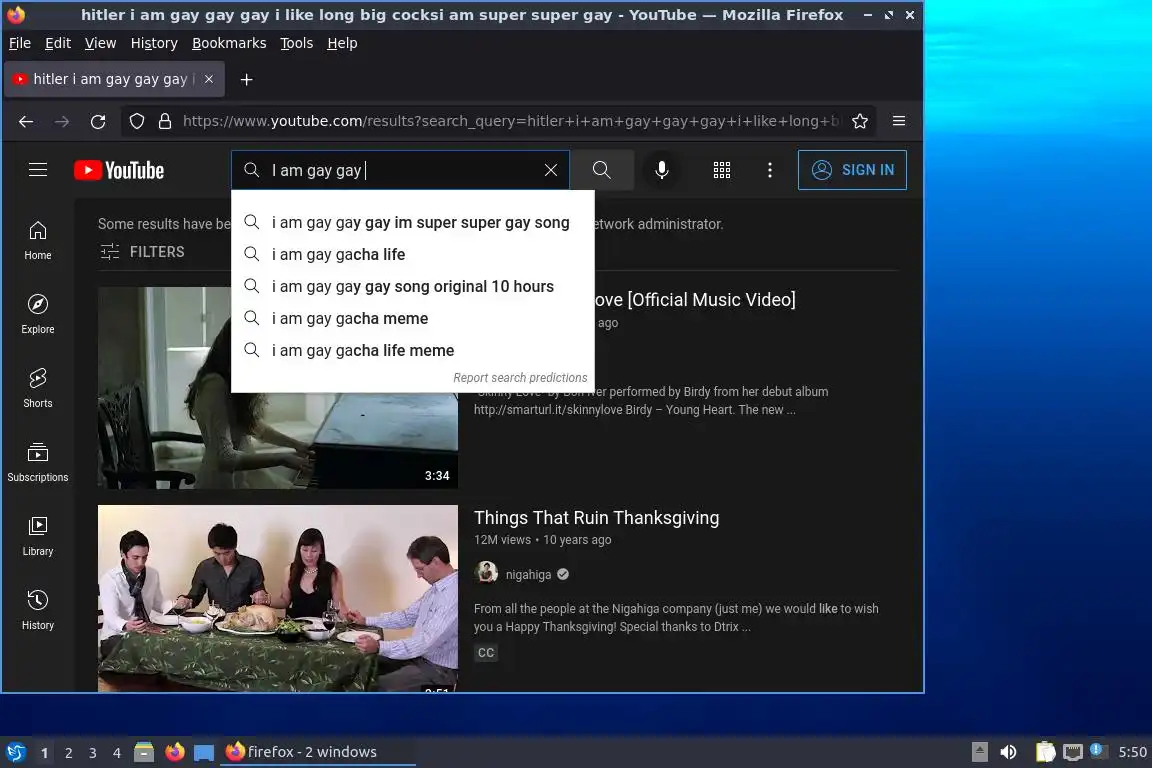Open the History menu
This screenshot has height=768, width=1152.
point(154,43)
